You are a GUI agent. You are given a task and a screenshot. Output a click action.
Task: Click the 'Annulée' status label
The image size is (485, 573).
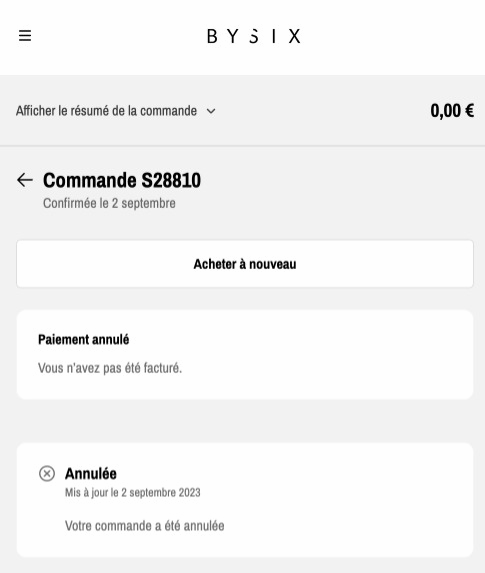tap(91, 474)
